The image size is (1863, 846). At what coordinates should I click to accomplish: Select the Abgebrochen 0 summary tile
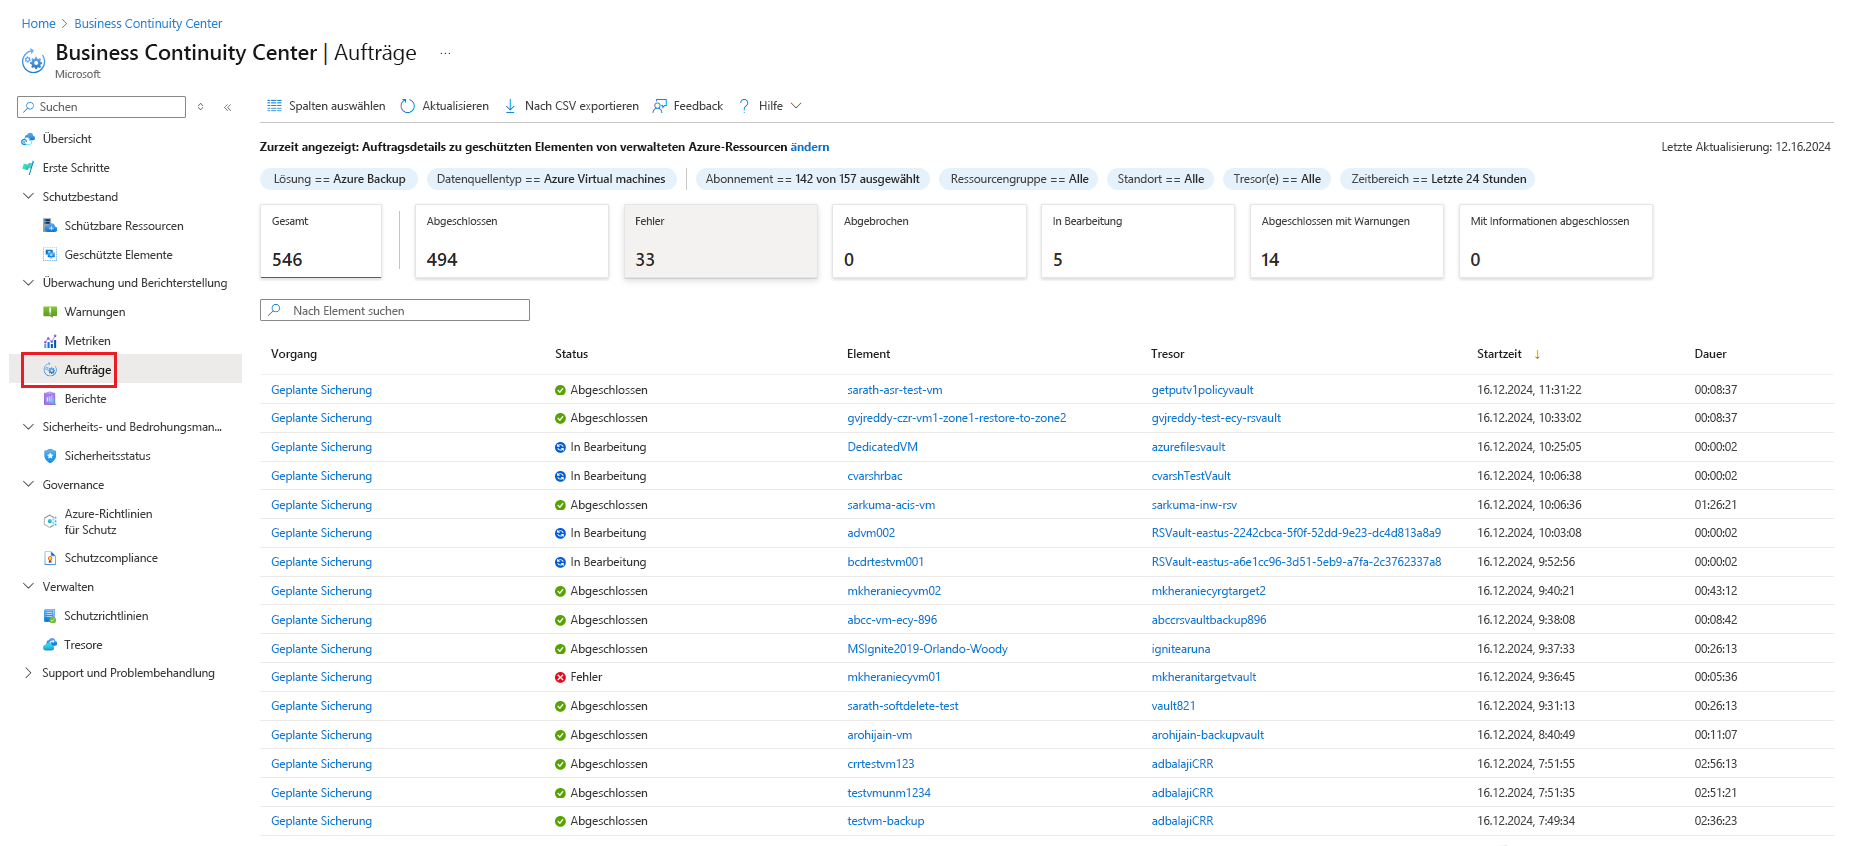tap(929, 241)
